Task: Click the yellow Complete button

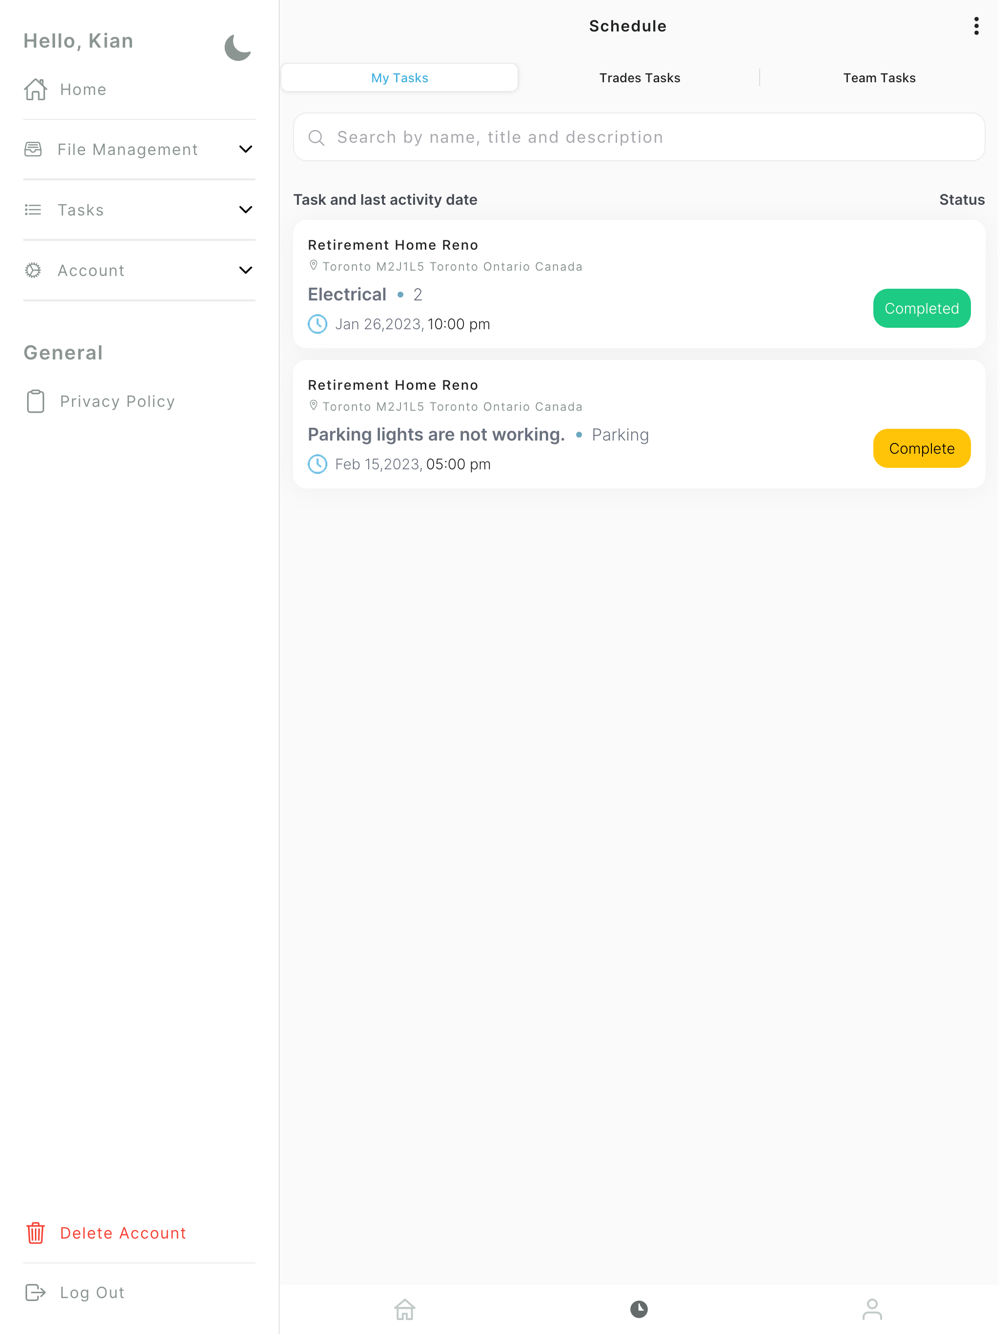Action: point(922,448)
